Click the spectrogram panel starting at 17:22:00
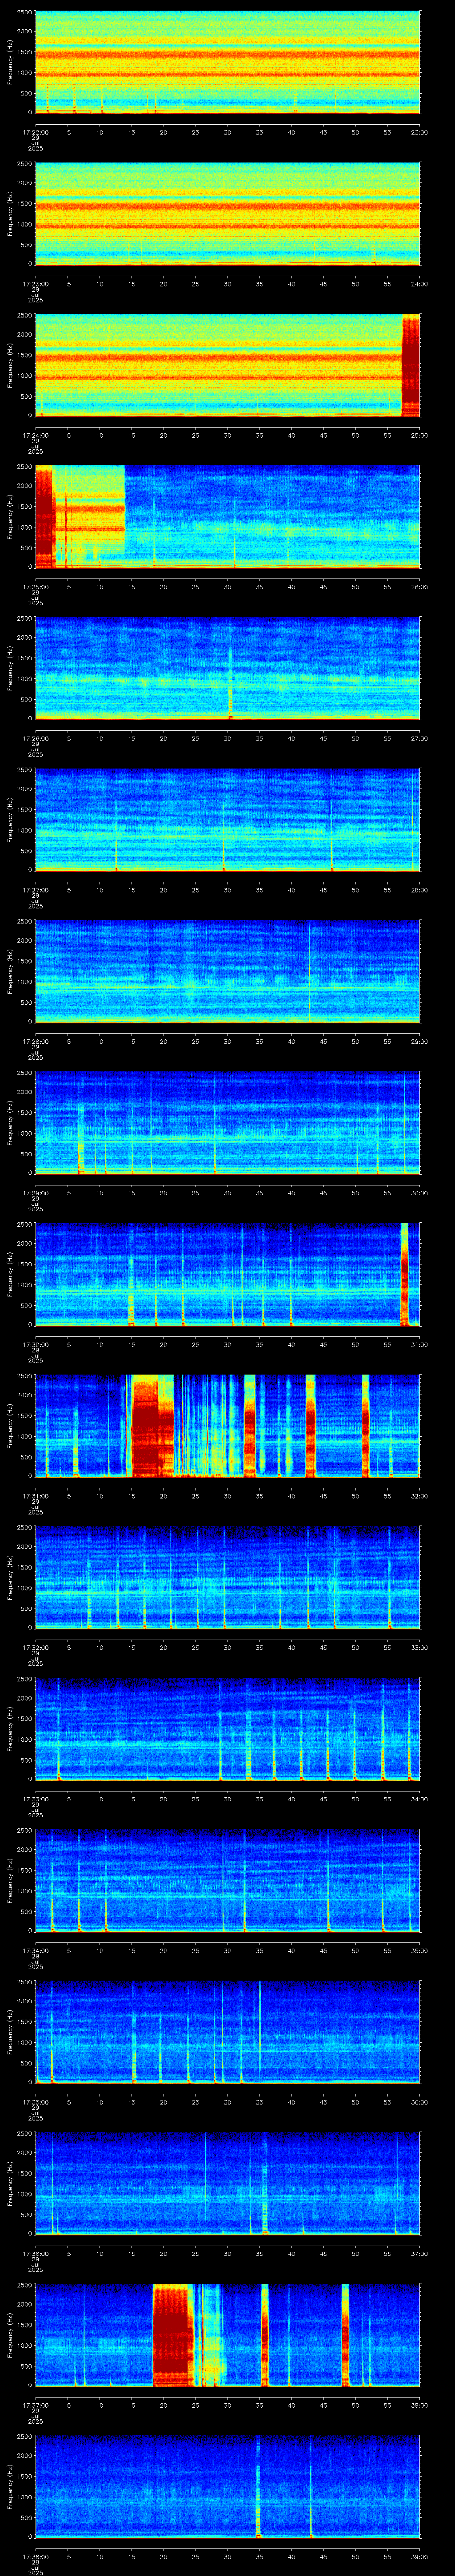The height and width of the screenshot is (2576, 455). [x=227, y=62]
